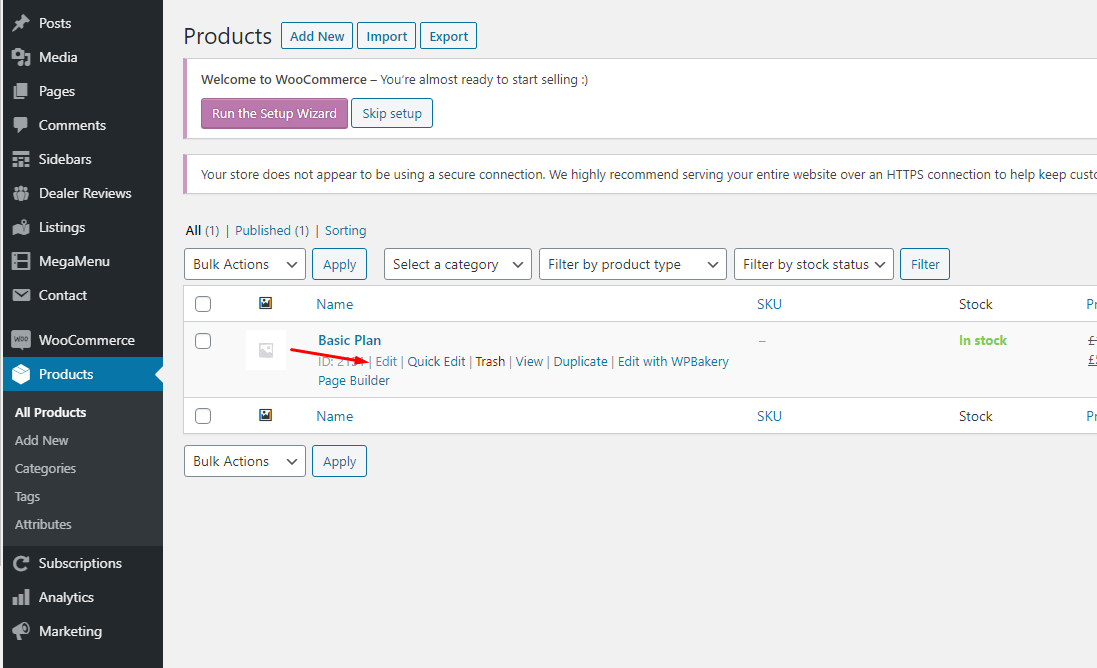The width and height of the screenshot is (1097, 668).
Task: Open Categories submenu item under Products
Action: tap(45, 468)
